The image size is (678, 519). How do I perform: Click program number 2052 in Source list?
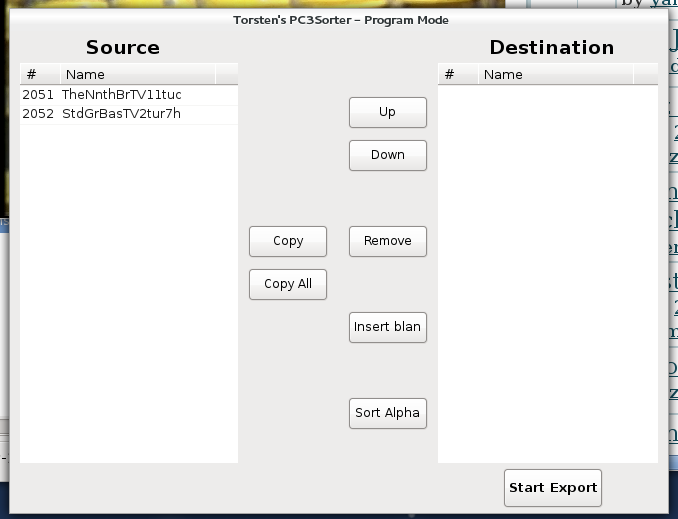tap(38, 114)
